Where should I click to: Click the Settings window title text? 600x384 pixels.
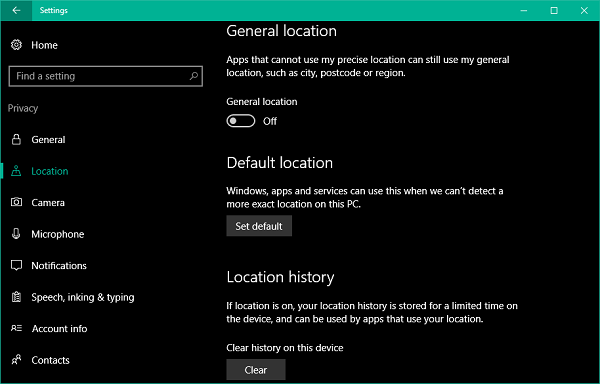click(x=54, y=10)
